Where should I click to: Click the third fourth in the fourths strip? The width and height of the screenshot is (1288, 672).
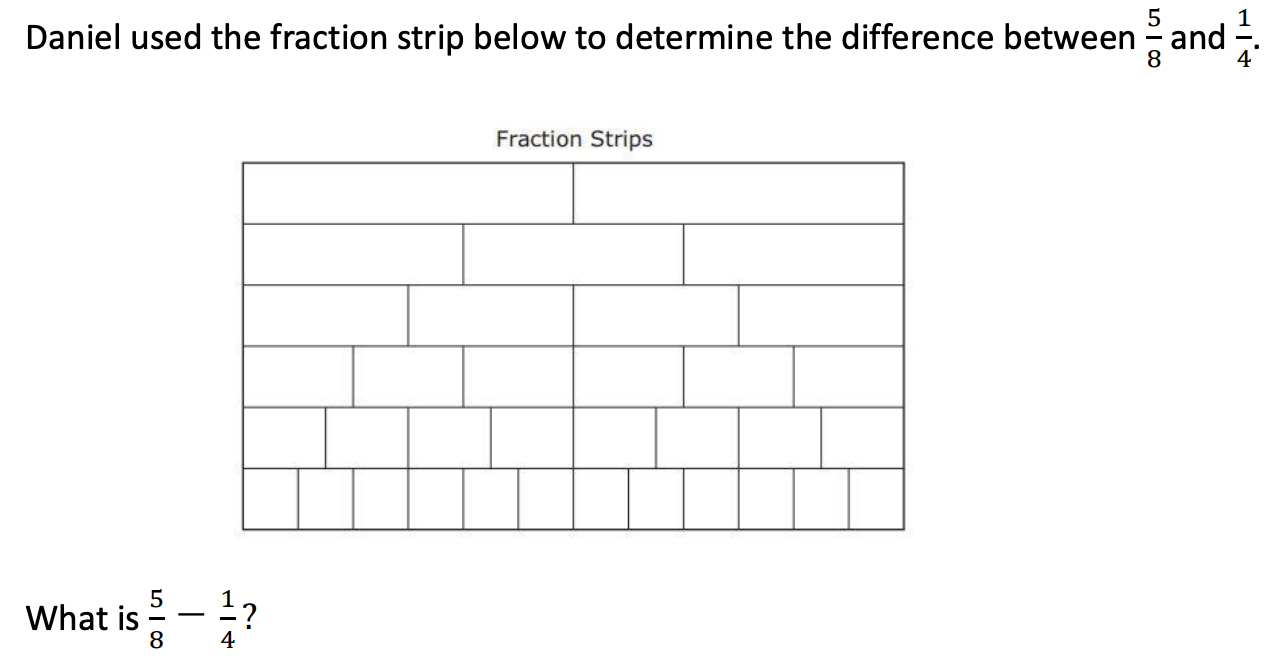point(656,315)
